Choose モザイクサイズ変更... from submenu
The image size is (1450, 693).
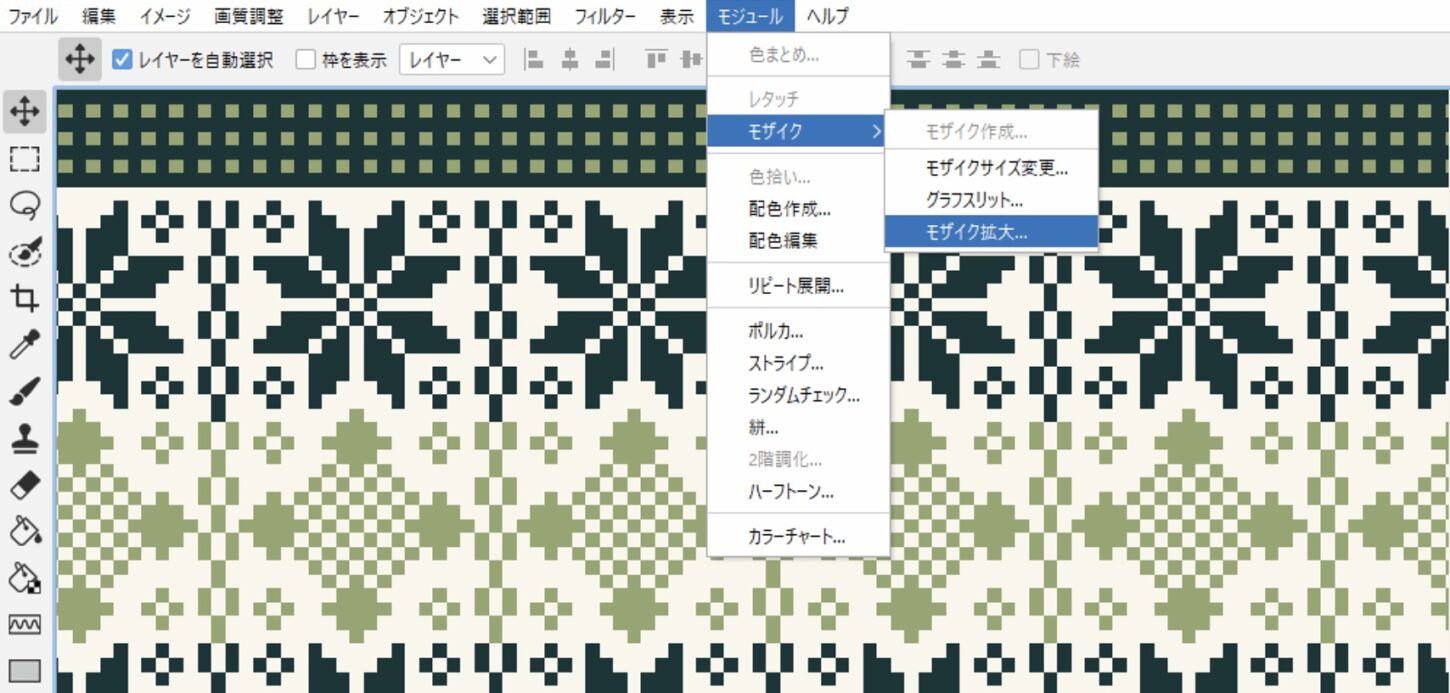[x=991, y=168]
